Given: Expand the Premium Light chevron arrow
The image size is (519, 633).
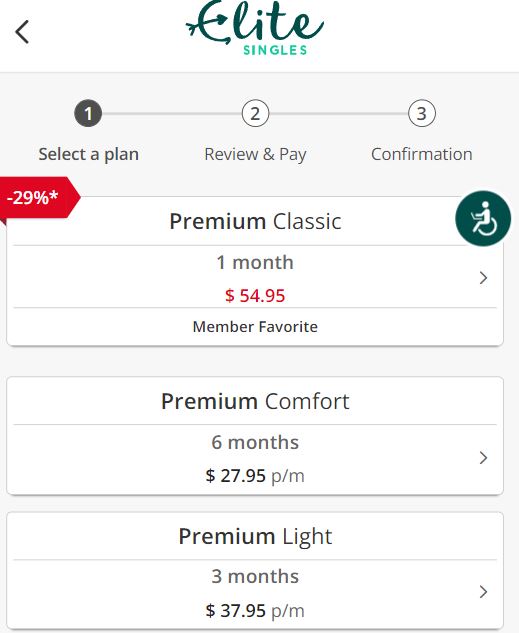Looking at the screenshot, I should pos(483,592).
